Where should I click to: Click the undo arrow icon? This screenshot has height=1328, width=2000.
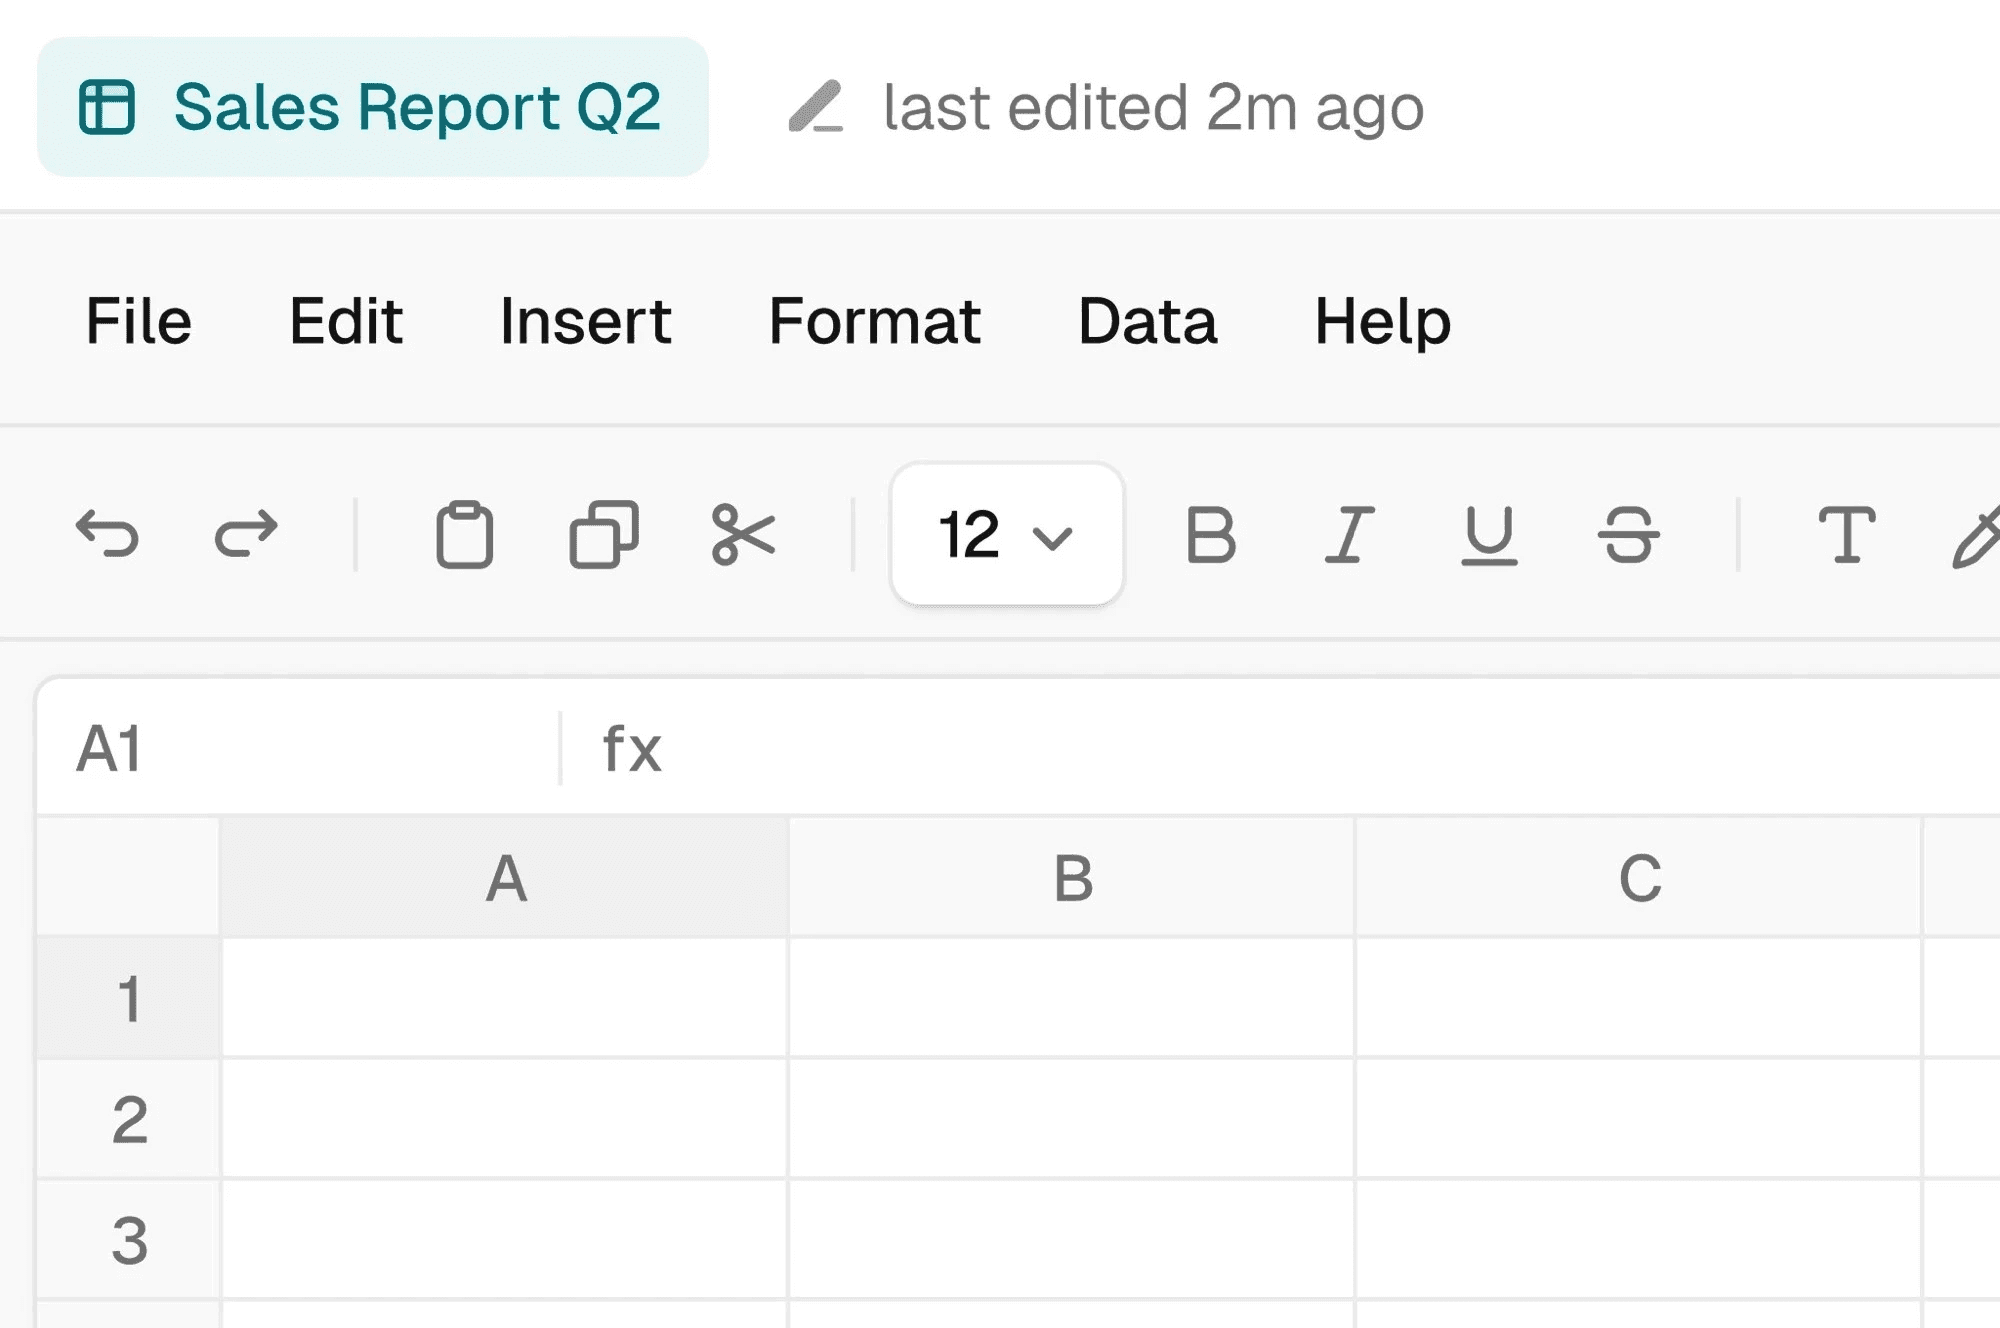(x=107, y=533)
